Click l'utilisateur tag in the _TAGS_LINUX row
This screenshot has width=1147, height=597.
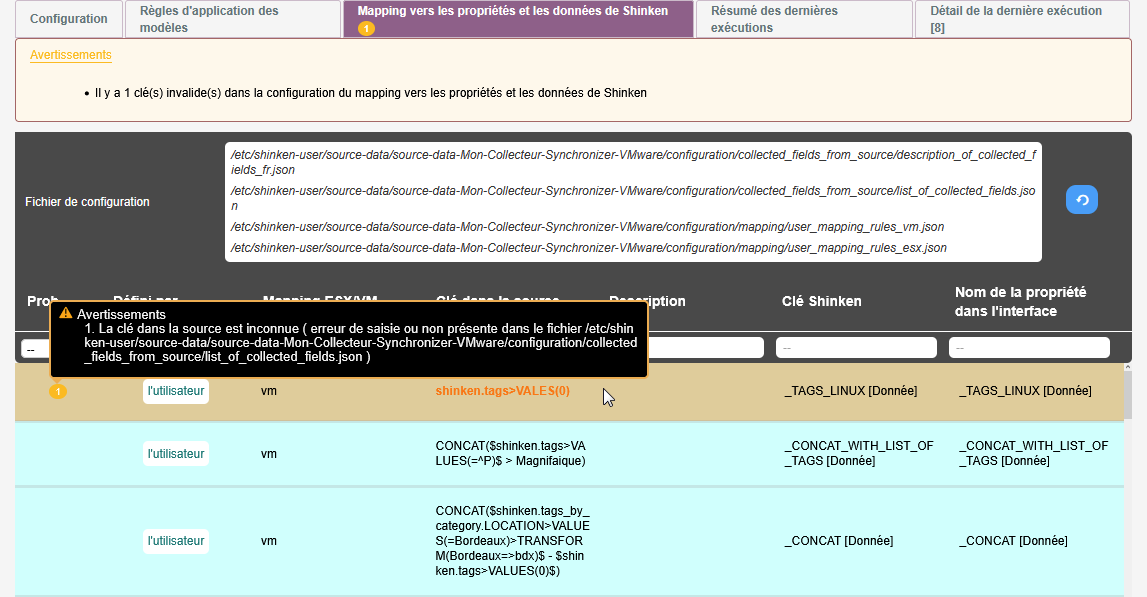coord(176,391)
